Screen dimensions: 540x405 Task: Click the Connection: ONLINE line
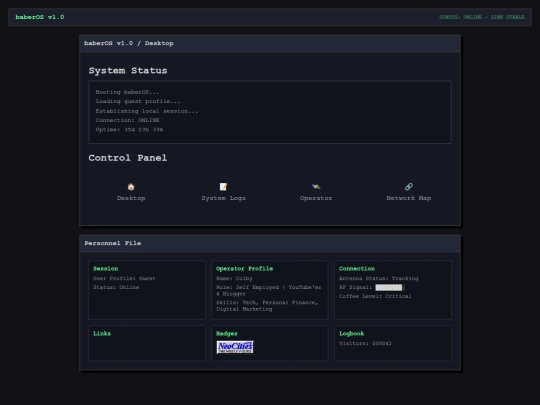click(127, 120)
